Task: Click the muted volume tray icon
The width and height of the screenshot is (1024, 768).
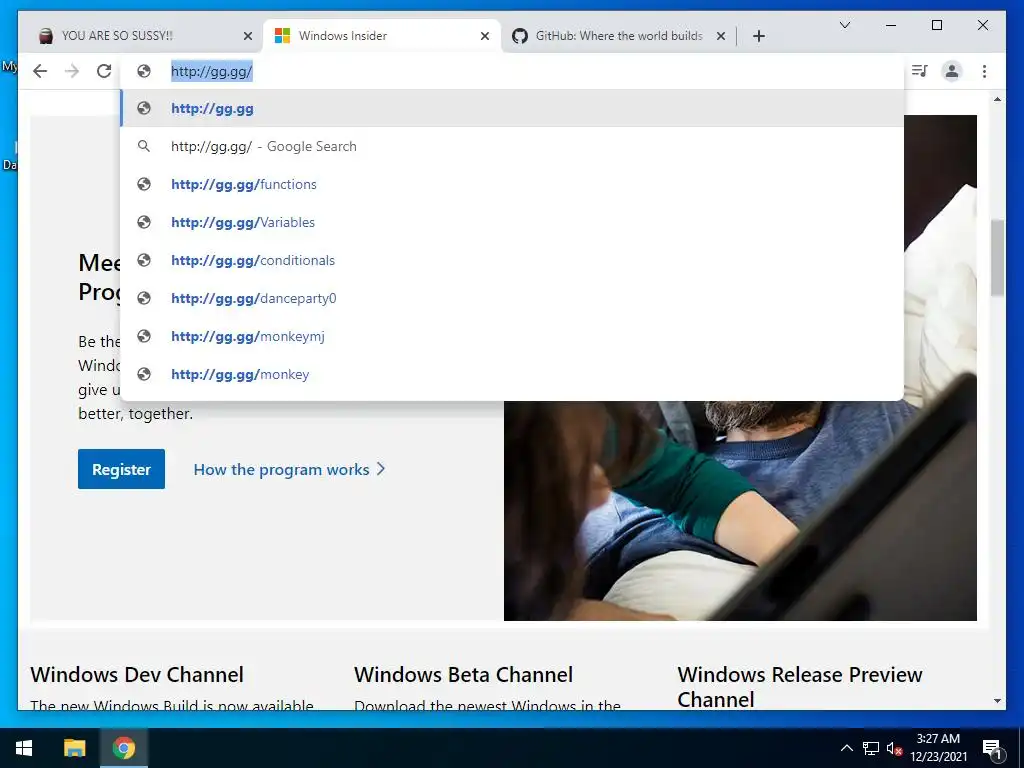Action: 894,748
